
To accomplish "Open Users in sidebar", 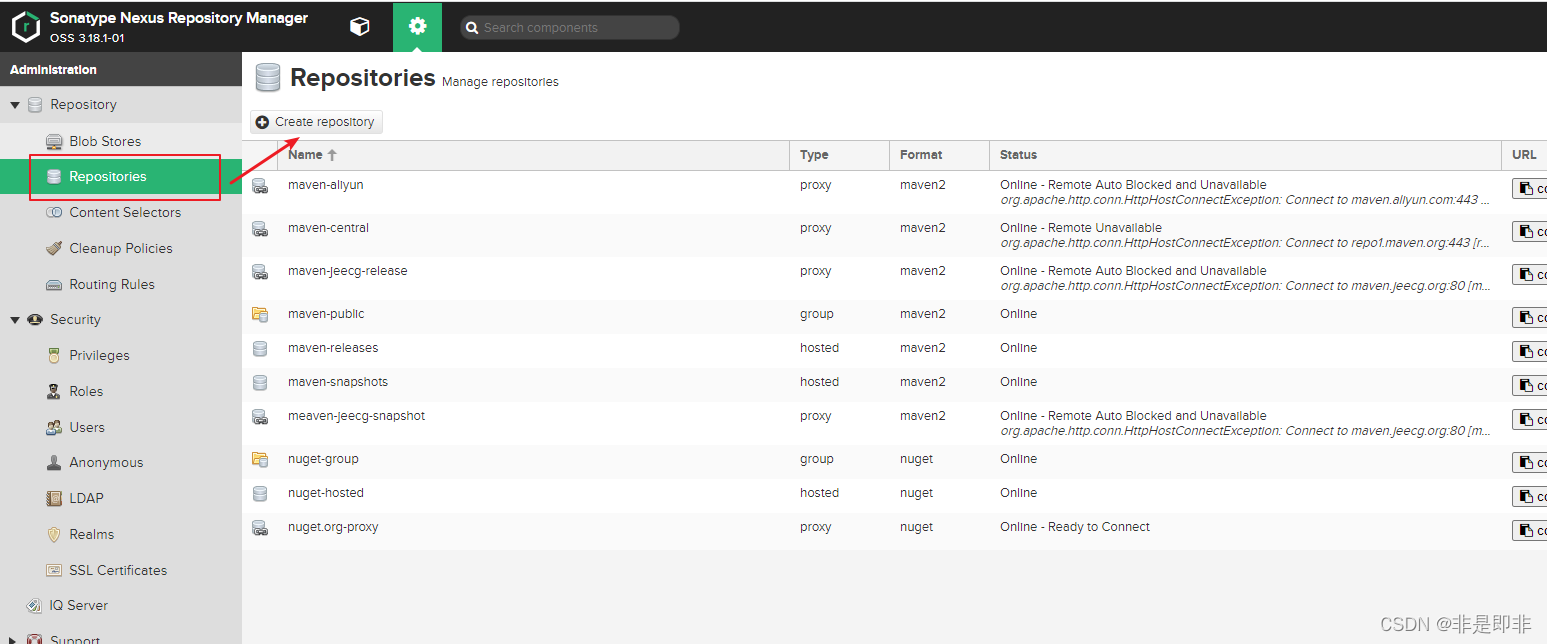I will click(x=87, y=427).
